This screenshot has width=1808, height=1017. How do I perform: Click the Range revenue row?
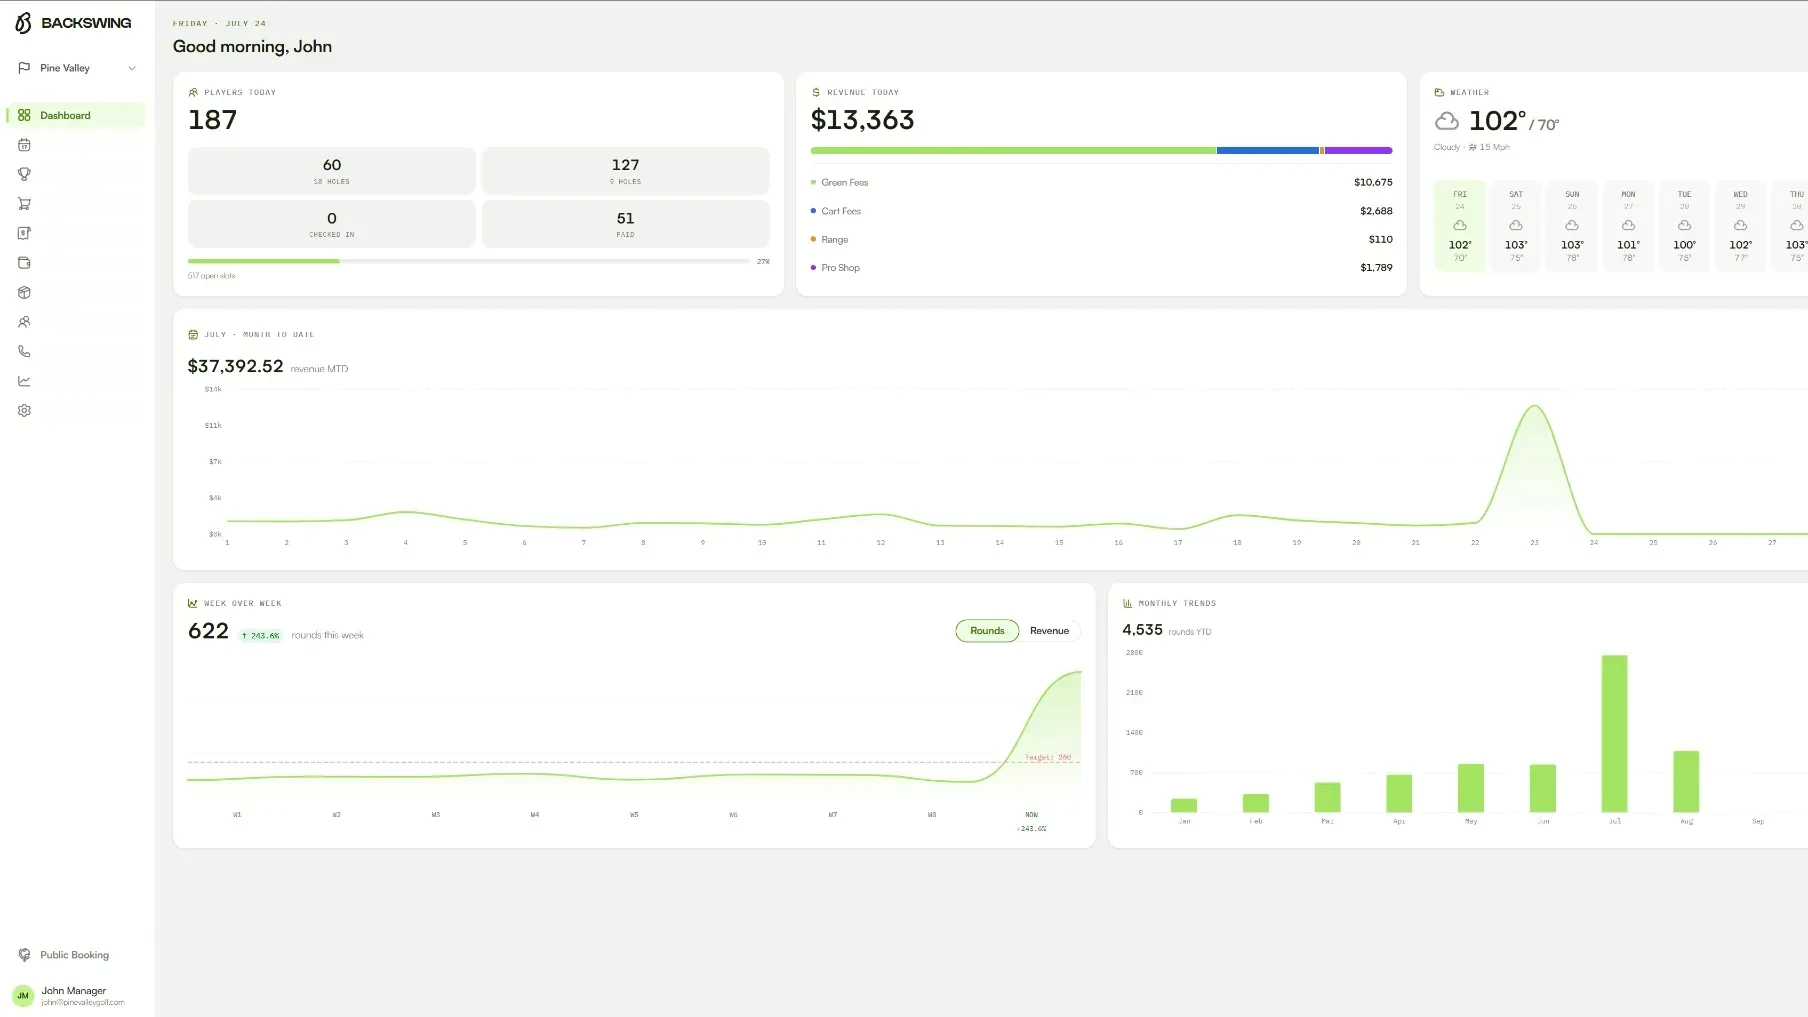[1101, 240]
